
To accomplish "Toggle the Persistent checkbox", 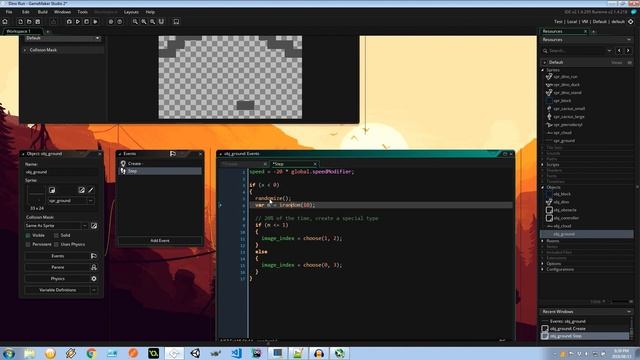I will pyautogui.click(x=28, y=244).
